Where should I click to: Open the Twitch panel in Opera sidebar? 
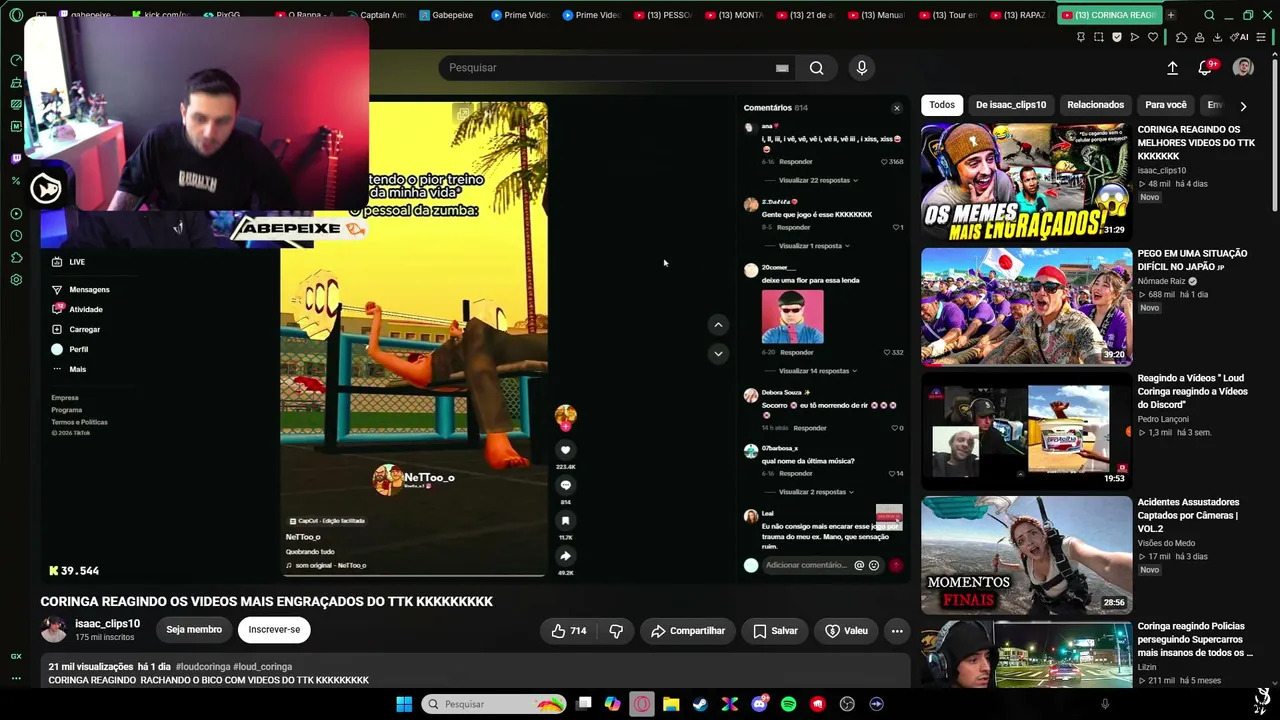click(16, 158)
